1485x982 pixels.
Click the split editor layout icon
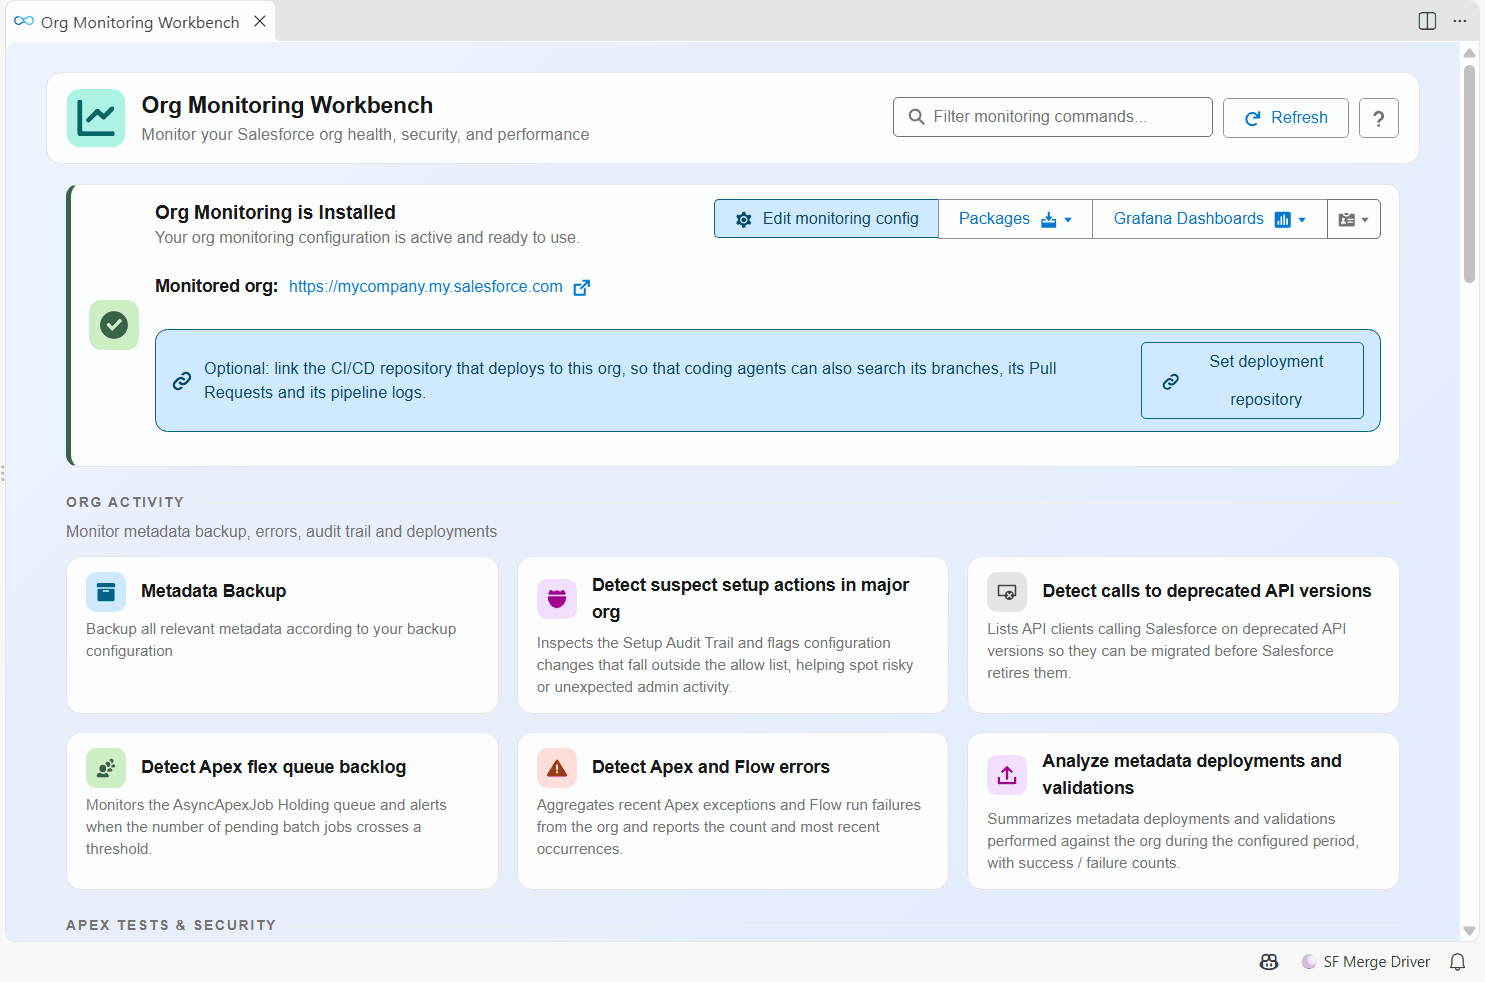click(x=1427, y=21)
